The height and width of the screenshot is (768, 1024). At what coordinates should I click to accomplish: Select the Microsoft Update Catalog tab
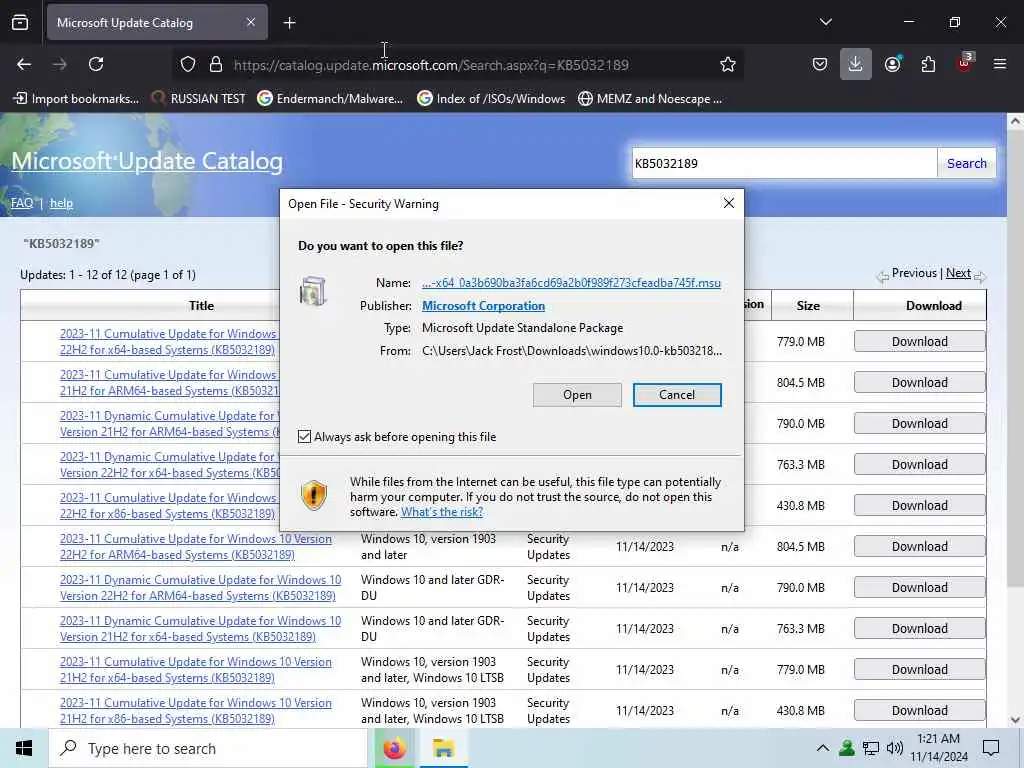click(x=157, y=23)
